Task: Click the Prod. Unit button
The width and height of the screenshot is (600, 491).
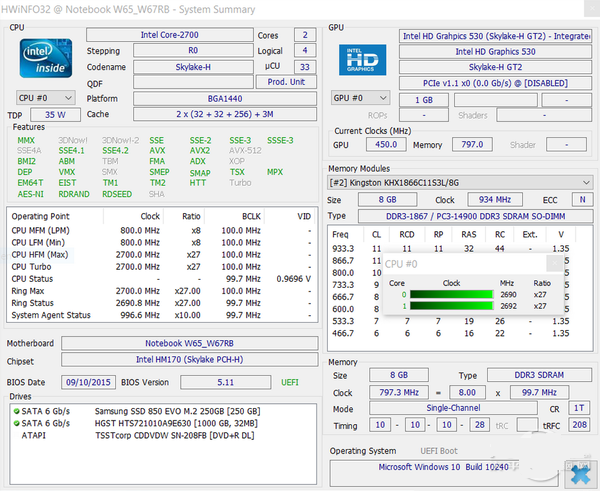Action: coord(286,82)
